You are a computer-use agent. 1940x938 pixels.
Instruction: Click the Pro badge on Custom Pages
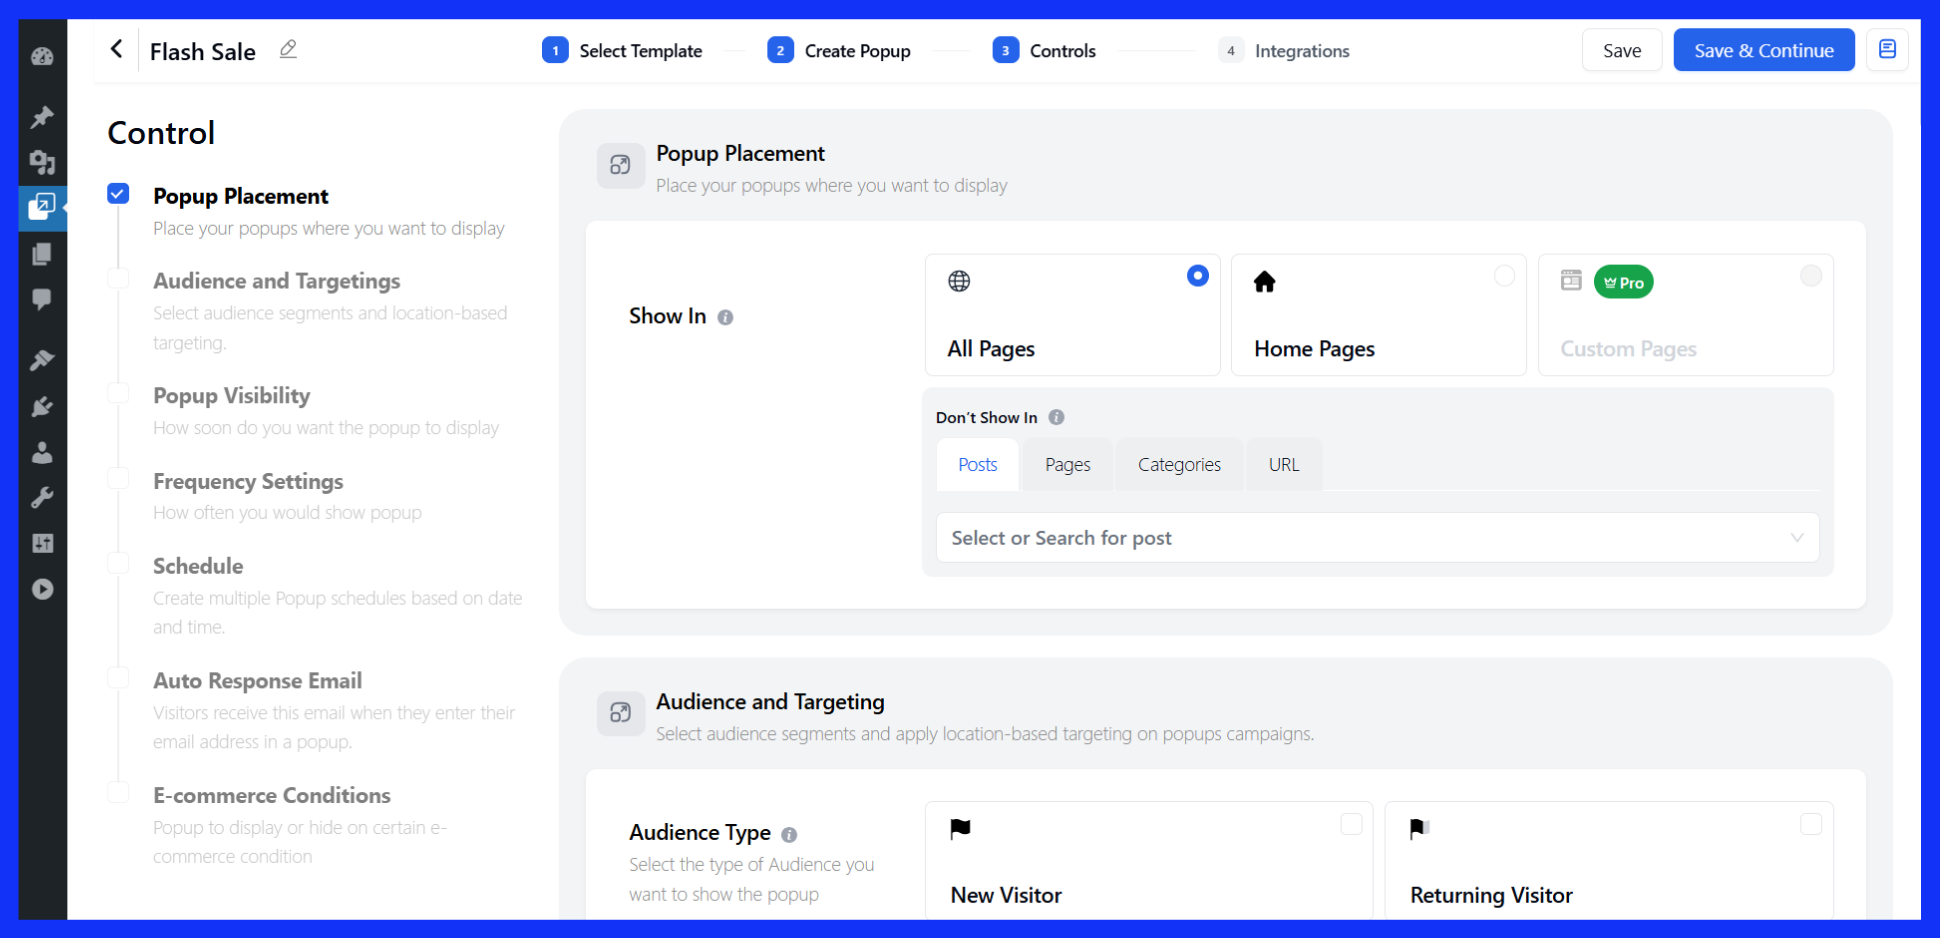point(1624,282)
